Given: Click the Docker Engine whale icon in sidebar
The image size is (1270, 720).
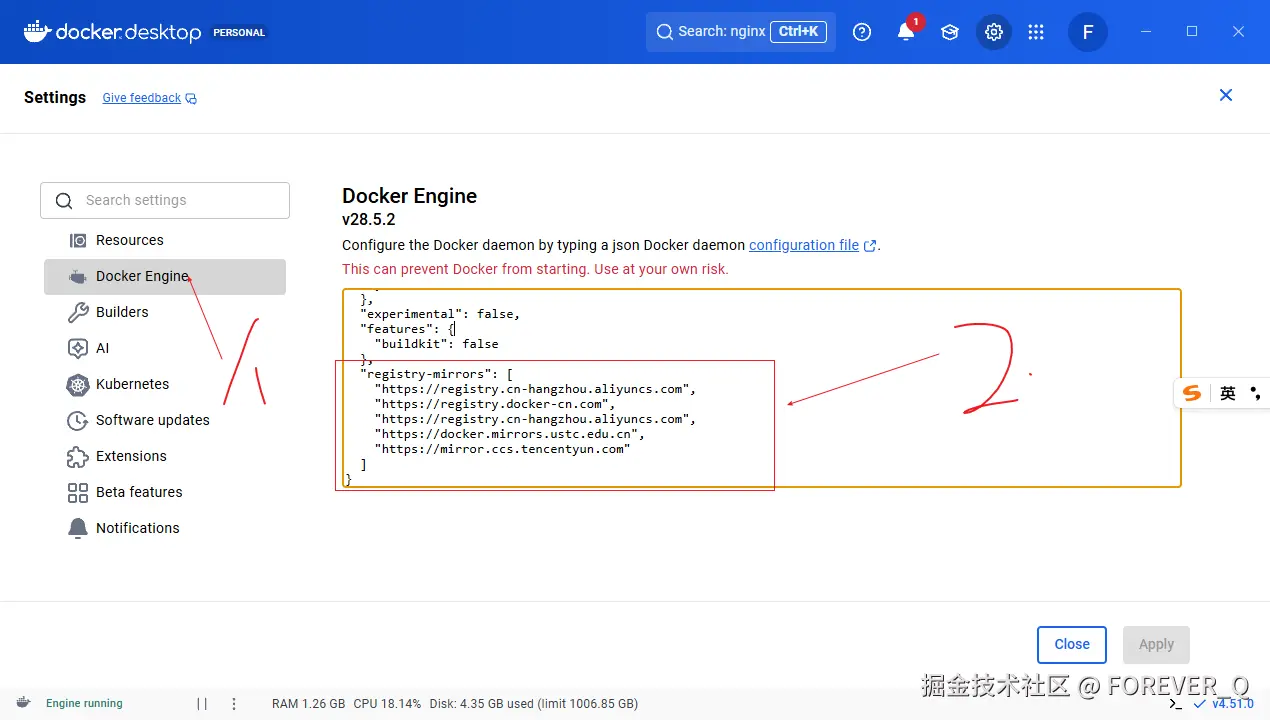Looking at the screenshot, I should (78, 276).
